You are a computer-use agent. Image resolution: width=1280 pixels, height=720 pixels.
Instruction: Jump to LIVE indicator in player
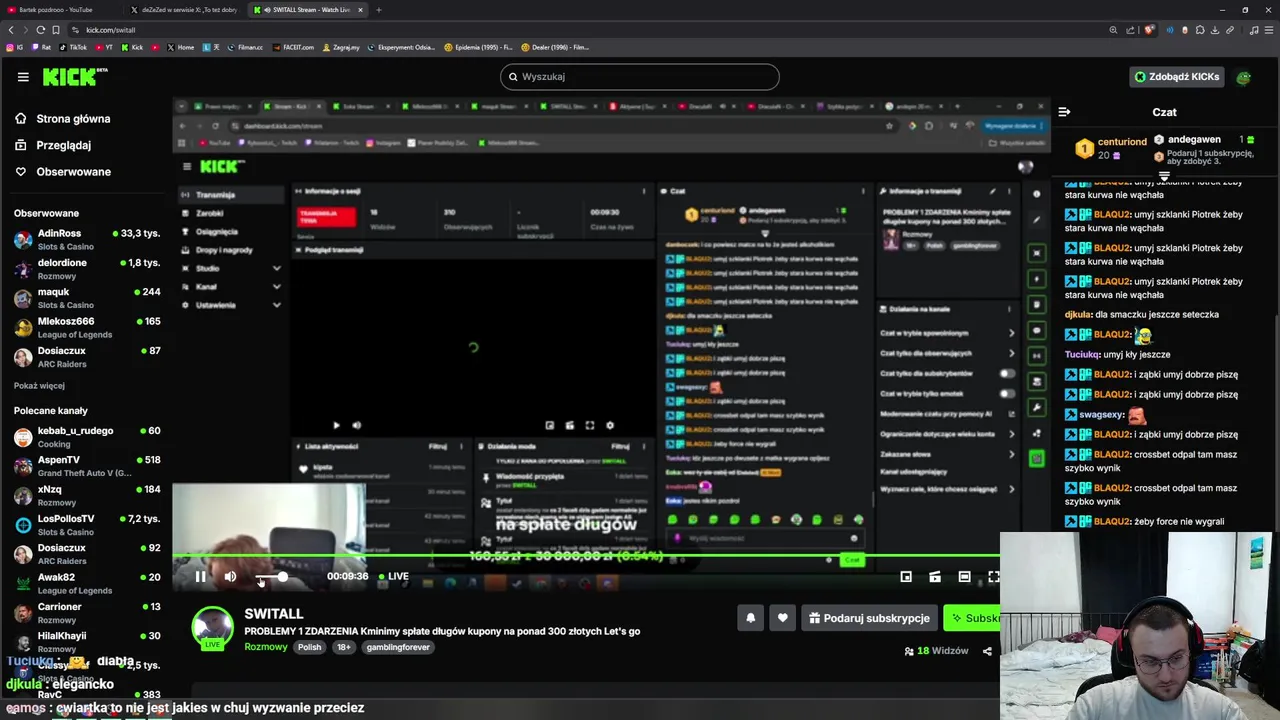pos(394,576)
